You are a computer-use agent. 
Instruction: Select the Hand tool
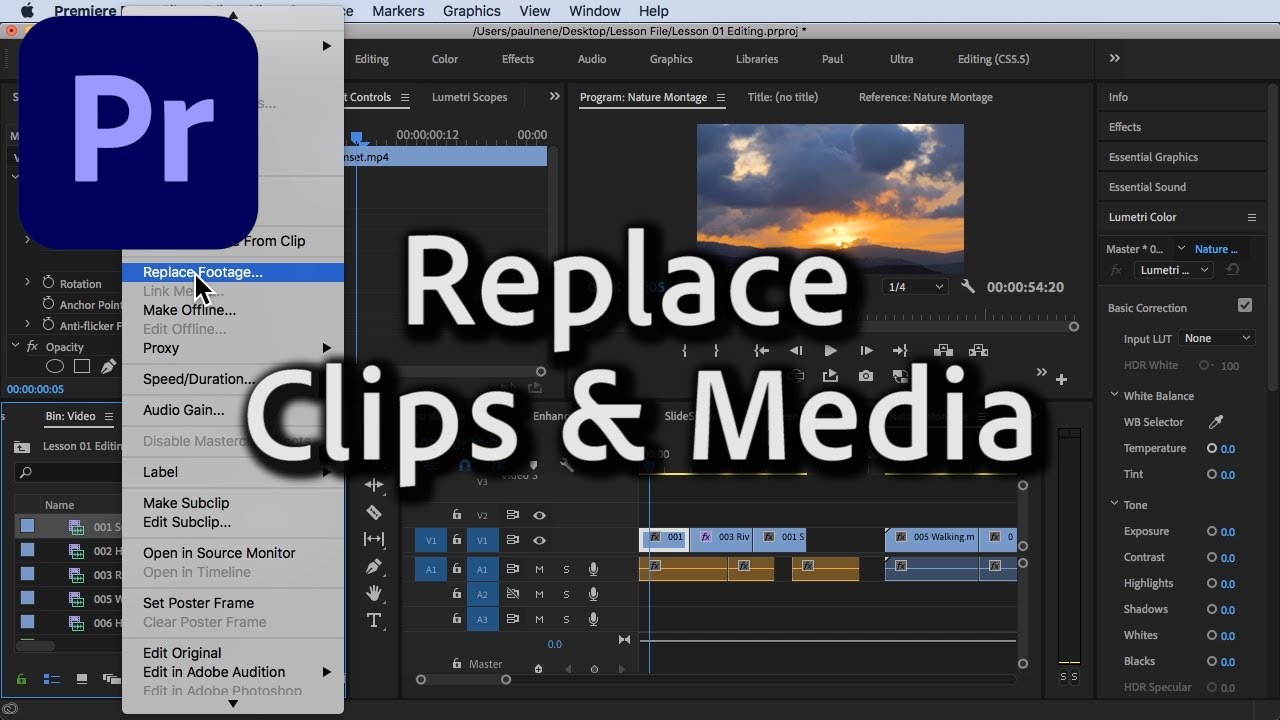(x=374, y=593)
